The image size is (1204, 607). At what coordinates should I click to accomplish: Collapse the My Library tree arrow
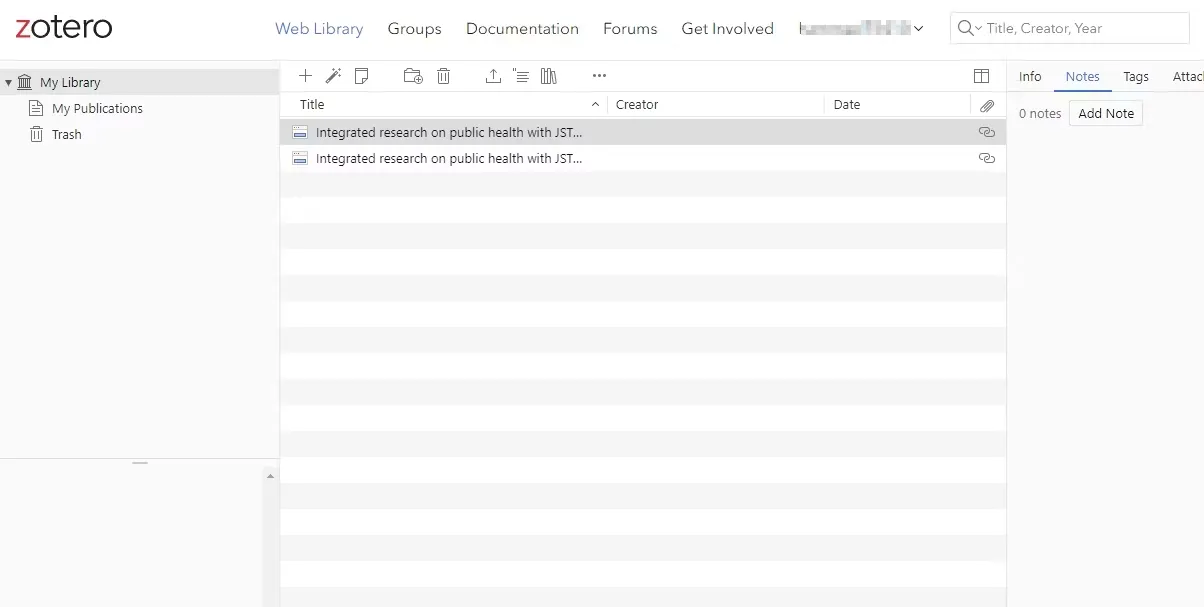9,83
